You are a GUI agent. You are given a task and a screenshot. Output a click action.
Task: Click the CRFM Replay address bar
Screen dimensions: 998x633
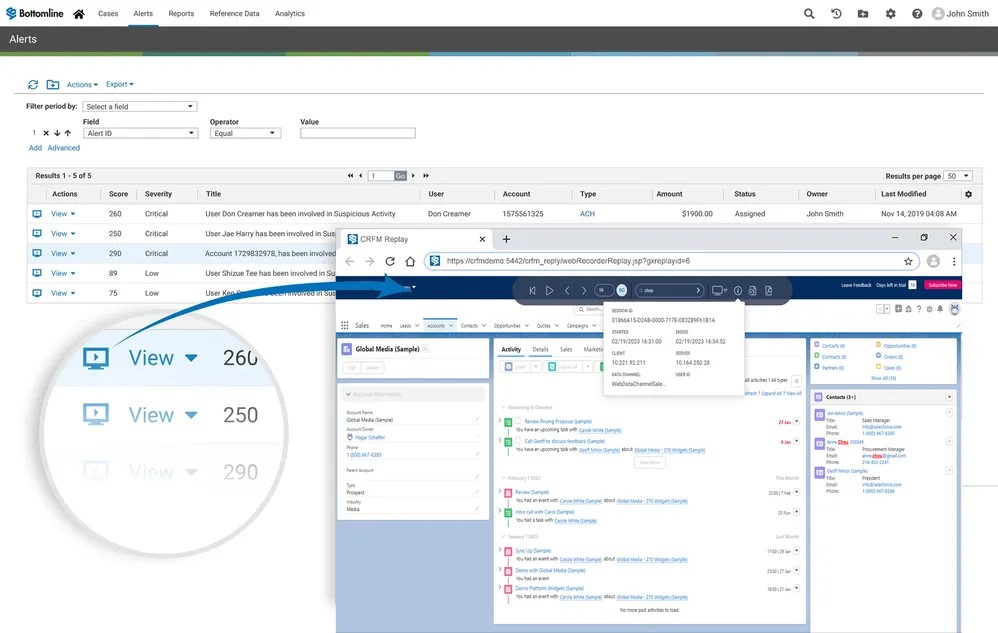(x=671, y=261)
